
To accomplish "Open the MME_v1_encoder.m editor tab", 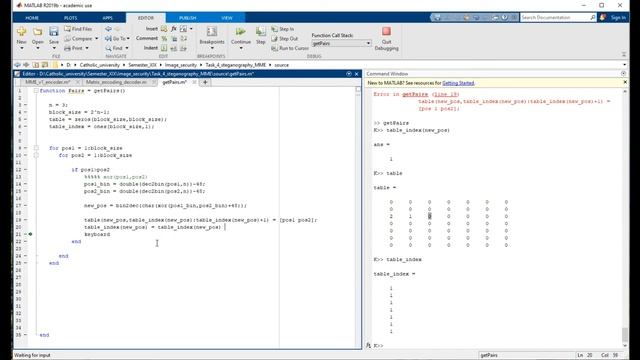I will pyautogui.click(x=47, y=82).
